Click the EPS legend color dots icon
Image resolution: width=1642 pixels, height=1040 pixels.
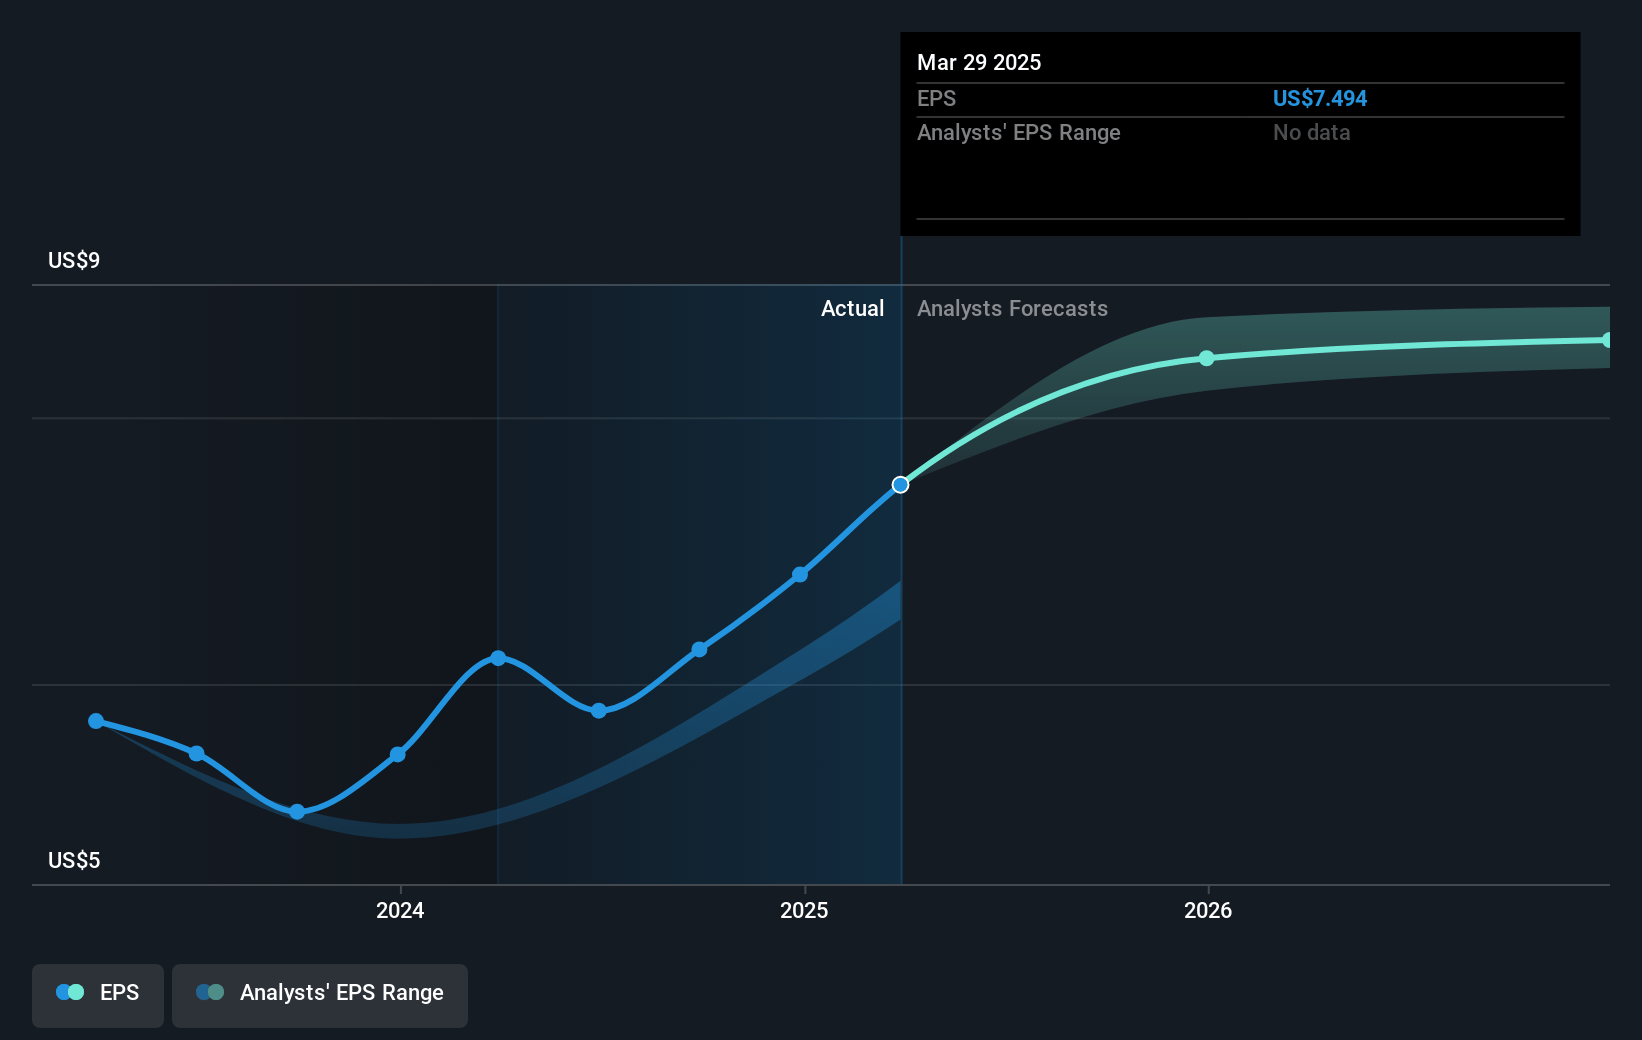70,992
